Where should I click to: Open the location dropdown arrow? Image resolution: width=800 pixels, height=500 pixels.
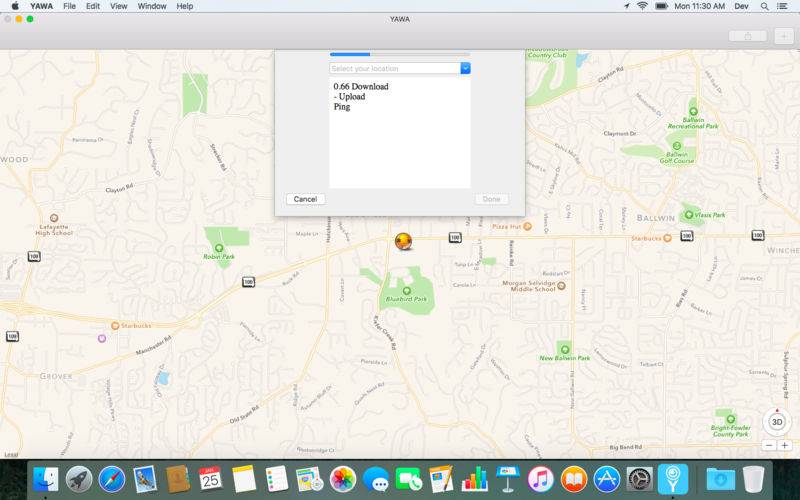pyautogui.click(x=465, y=68)
